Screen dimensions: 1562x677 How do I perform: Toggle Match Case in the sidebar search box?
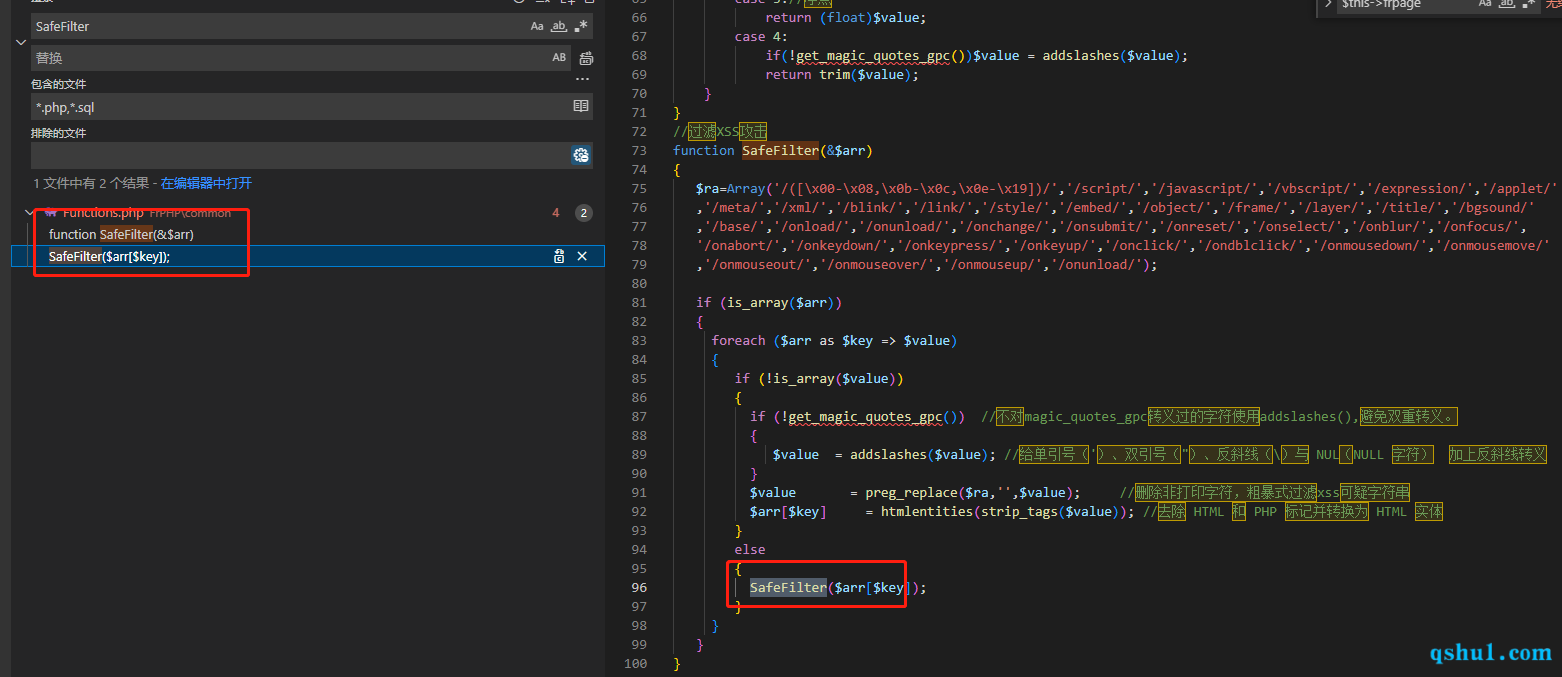(537, 27)
